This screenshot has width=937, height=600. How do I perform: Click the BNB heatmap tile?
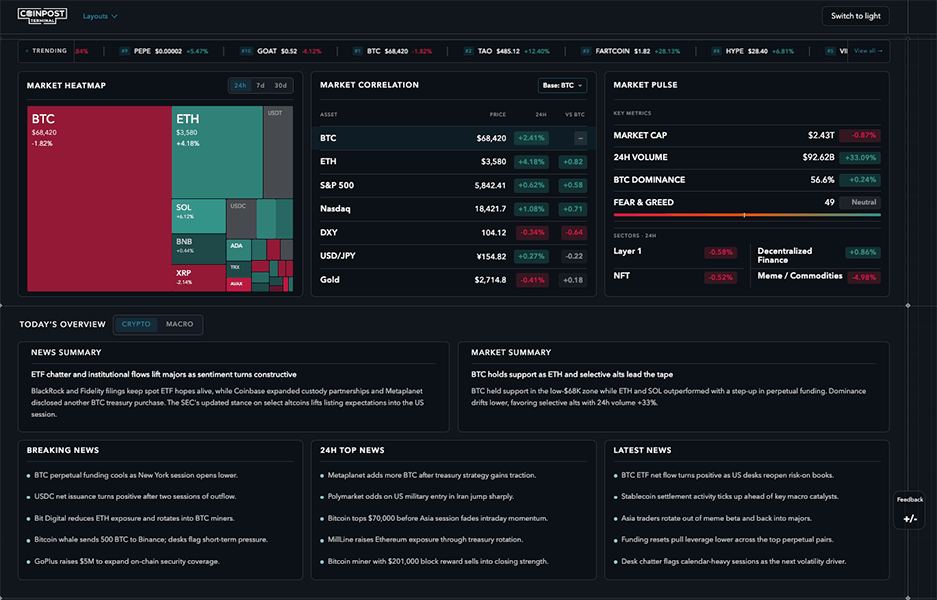[198, 249]
